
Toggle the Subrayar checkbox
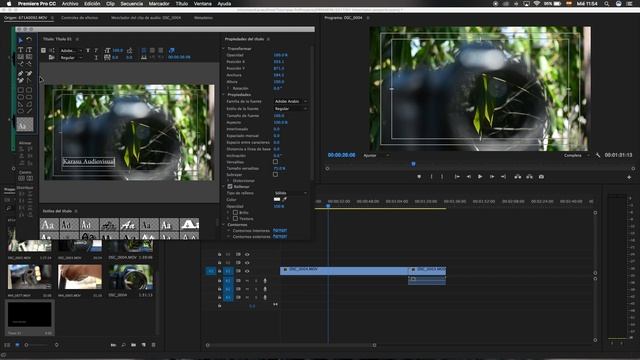pos(276,174)
